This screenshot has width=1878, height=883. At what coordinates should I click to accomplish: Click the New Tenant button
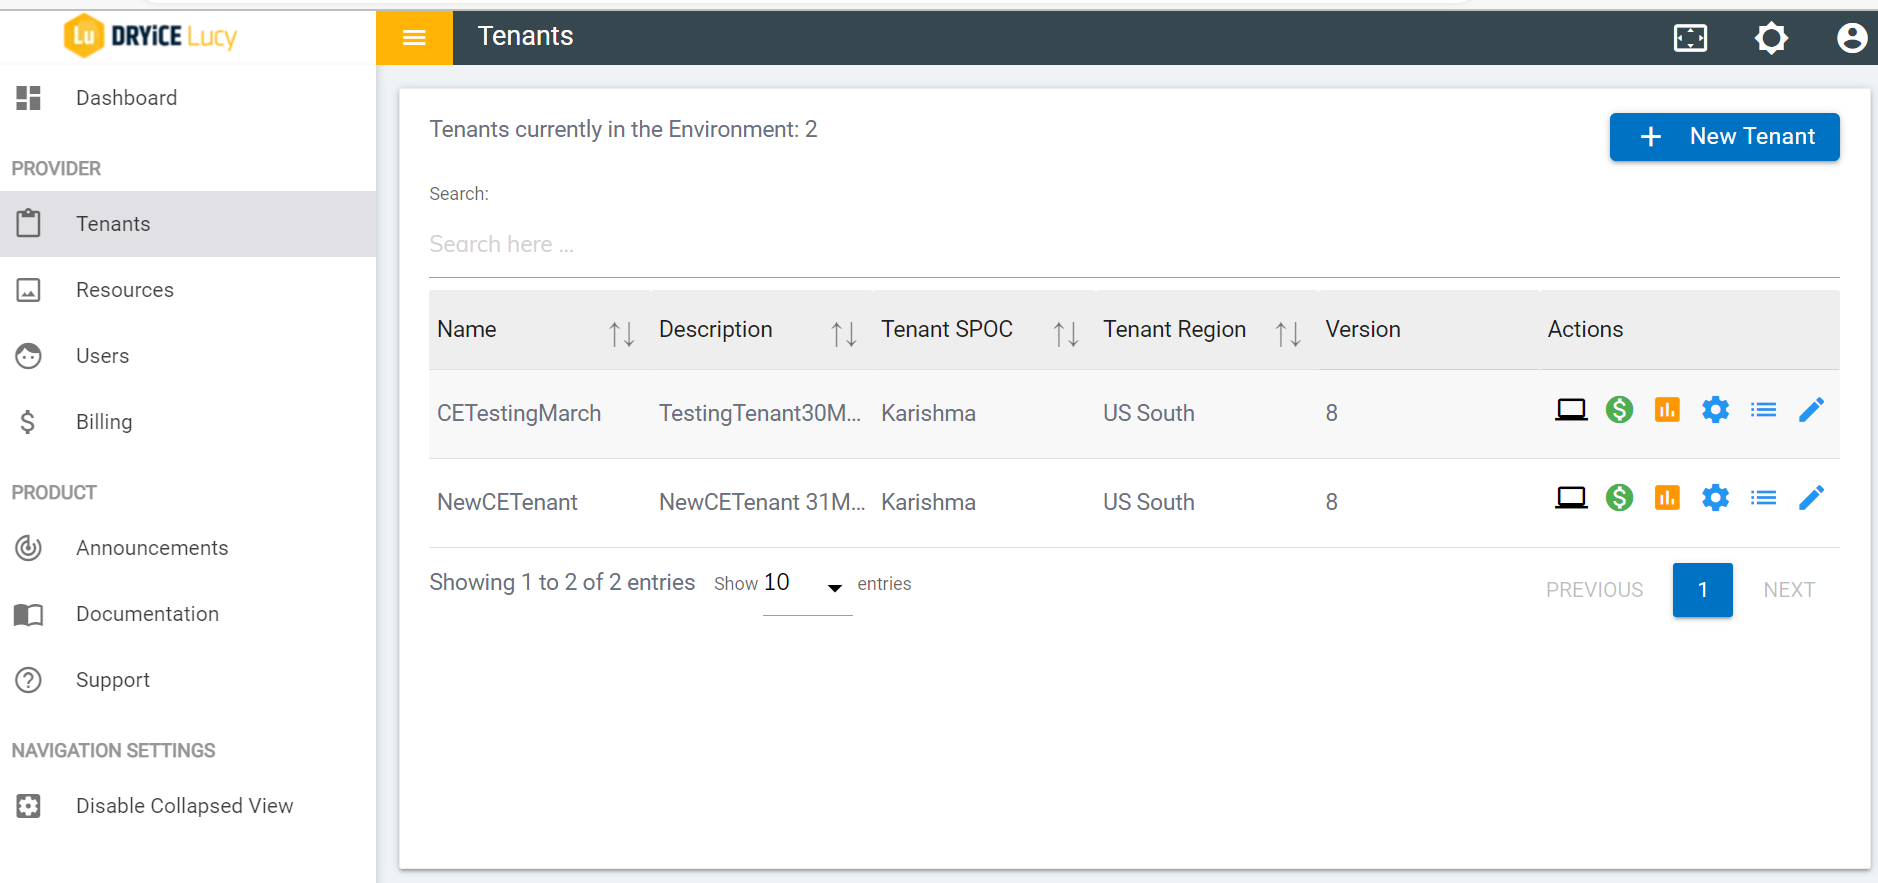pos(1724,137)
